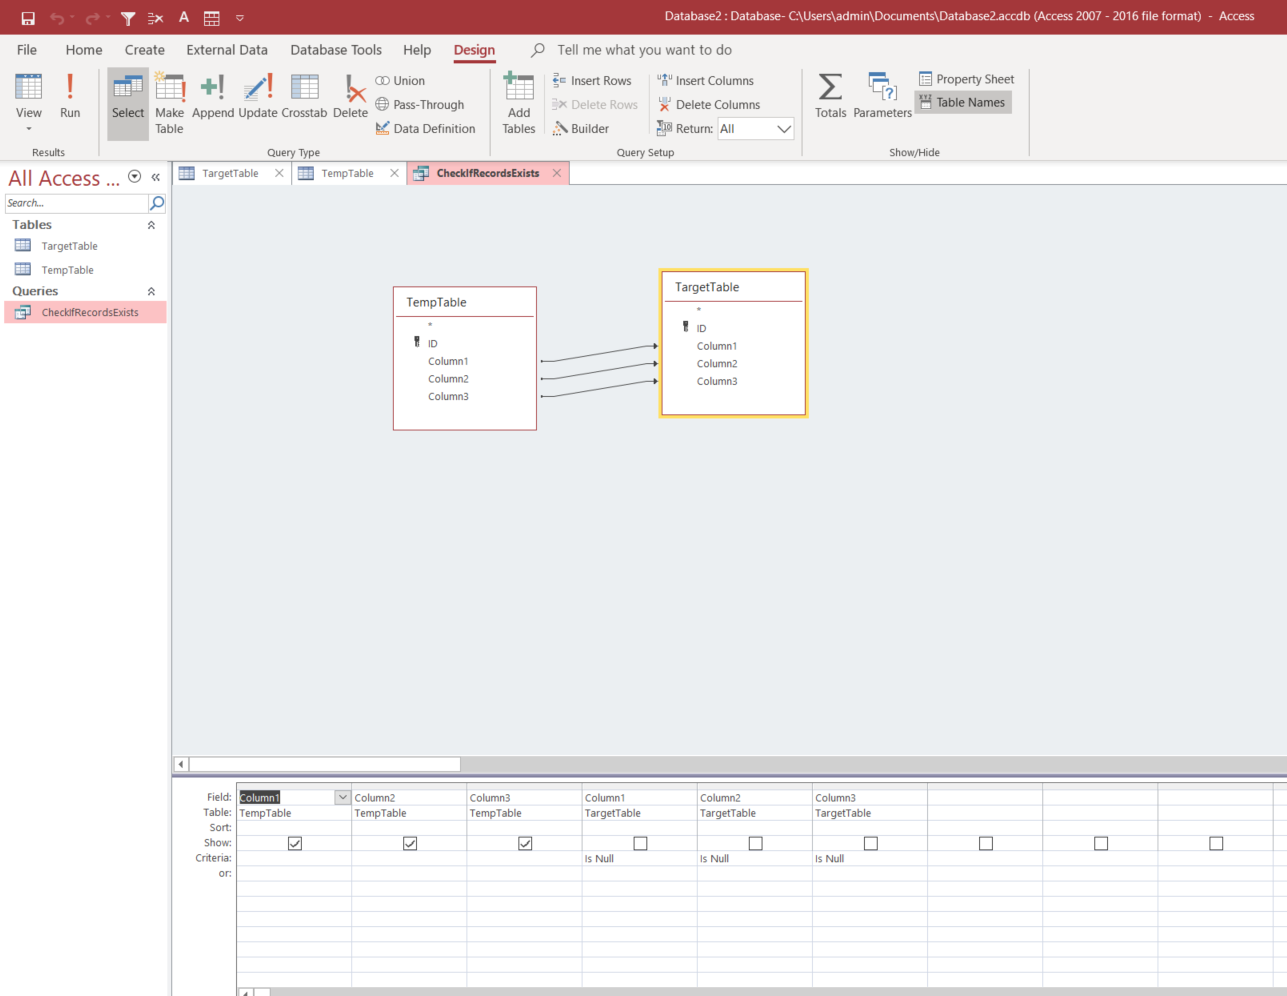Viewport: 1287px width, 996px height.
Task: Close the CheckIfRecordsExists query tab
Action: 557,174
